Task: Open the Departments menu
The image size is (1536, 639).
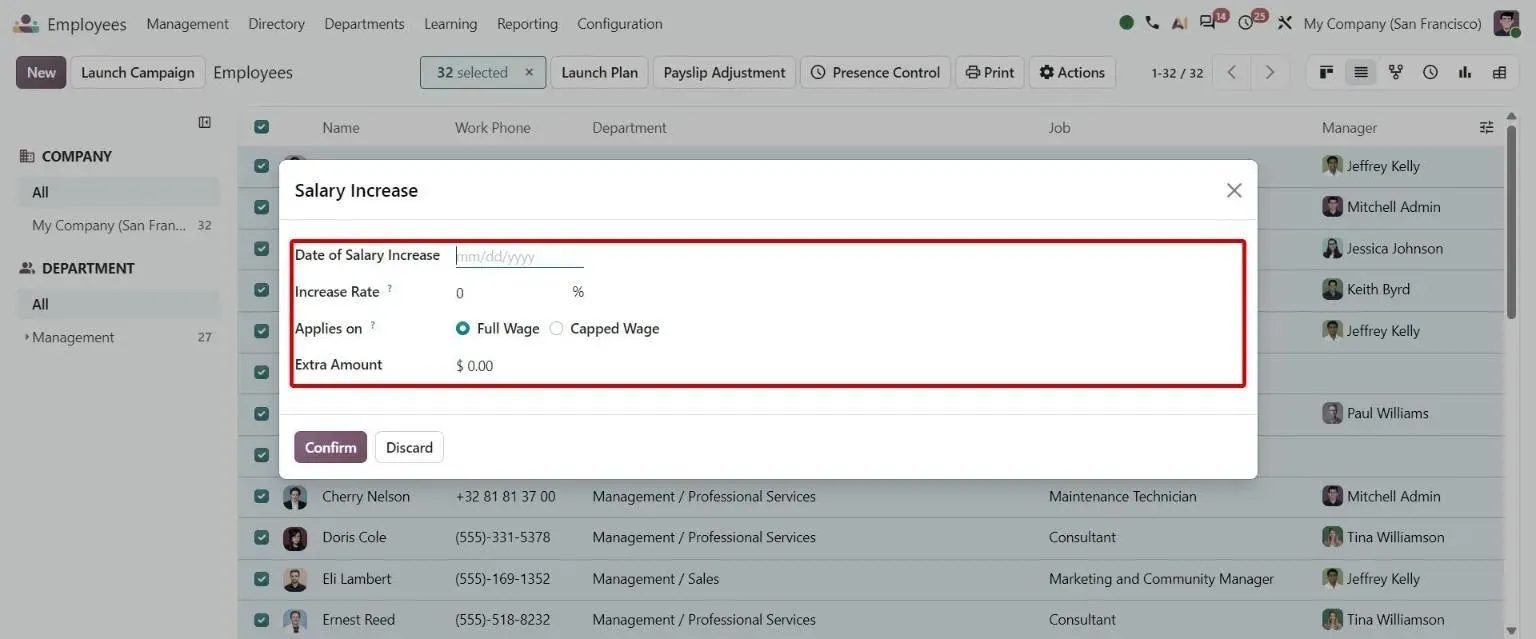Action: click(364, 23)
